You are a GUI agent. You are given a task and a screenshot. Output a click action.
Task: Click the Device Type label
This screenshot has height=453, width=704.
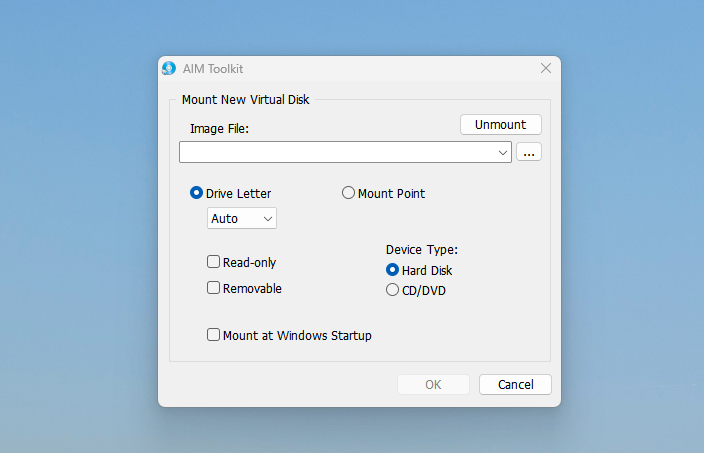click(x=421, y=249)
